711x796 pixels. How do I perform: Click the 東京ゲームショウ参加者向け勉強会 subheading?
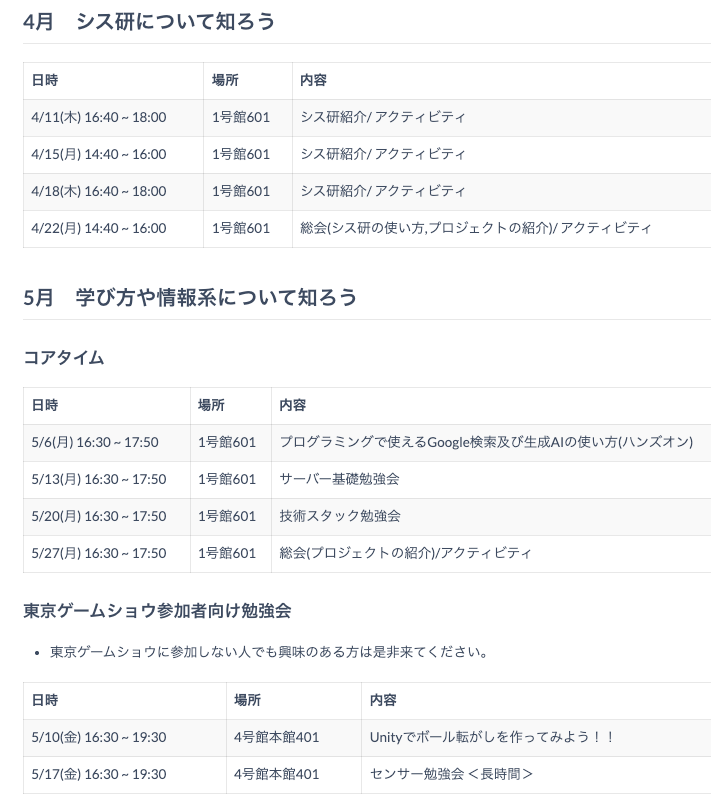(157, 609)
